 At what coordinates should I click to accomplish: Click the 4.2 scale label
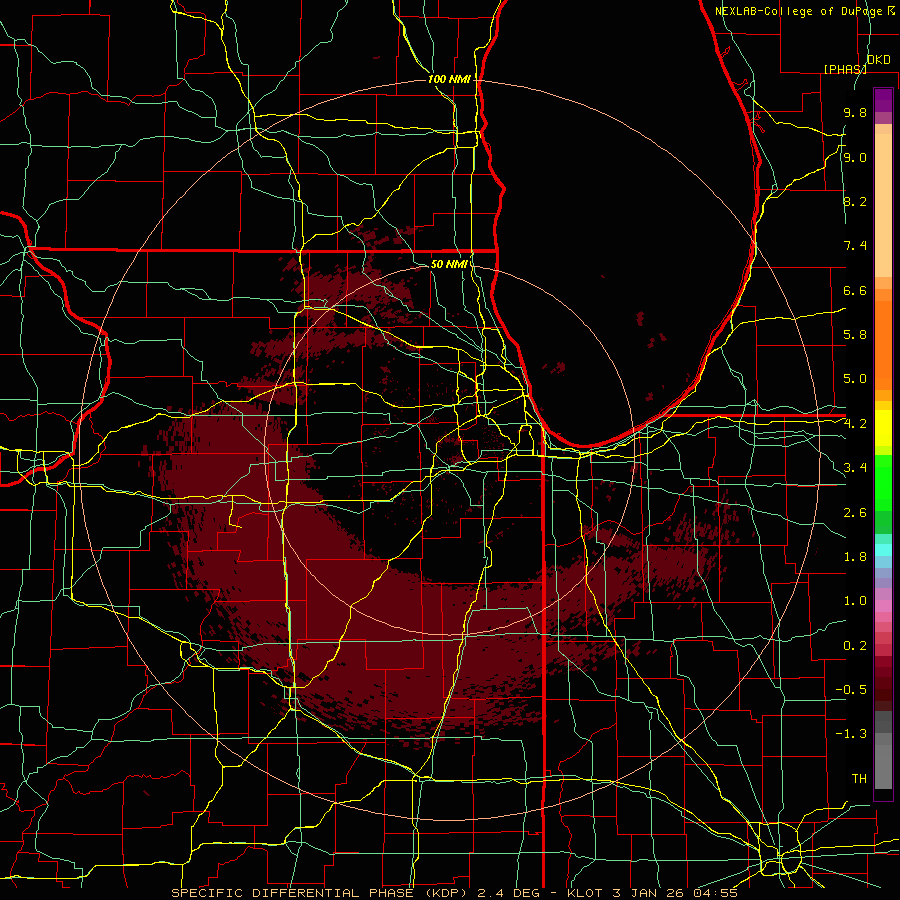[855, 424]
